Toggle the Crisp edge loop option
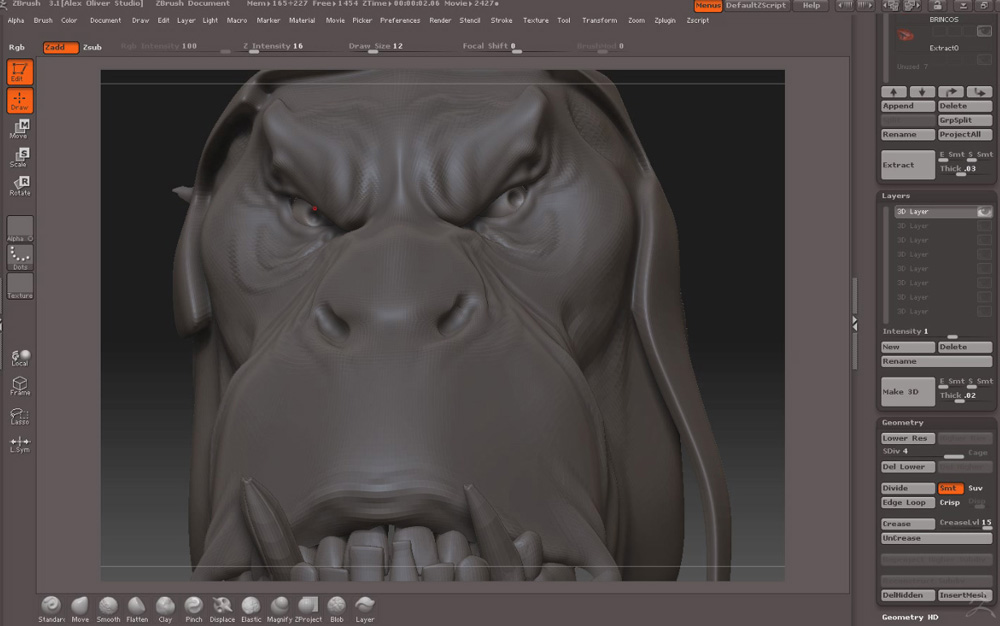 pyautogui.click(x=950, y=502)
